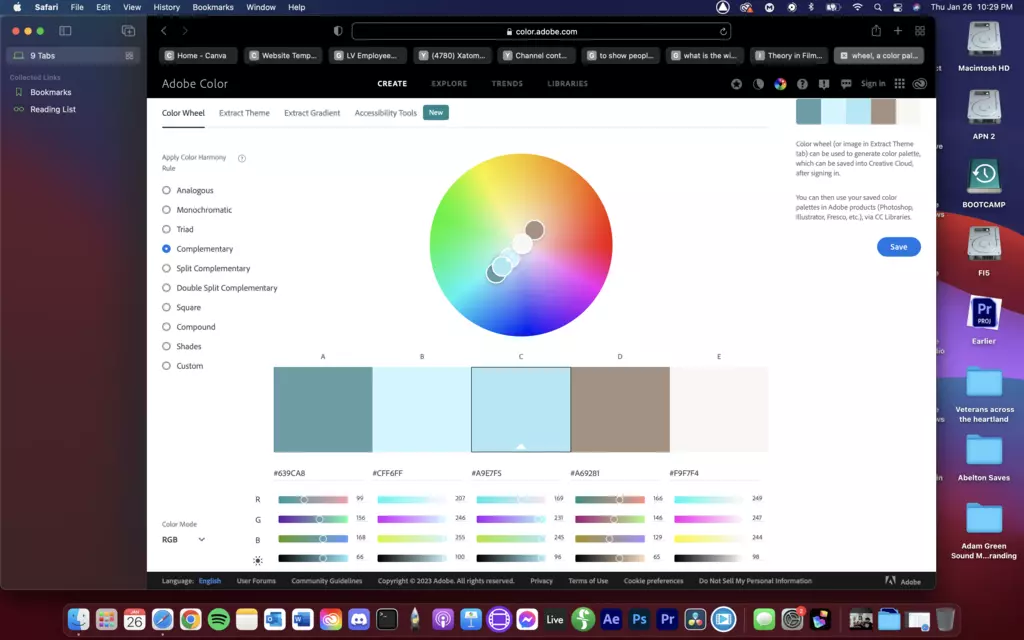Open the Macintosh HD desktop drive
1024x640 pixels.
point(984,46)
